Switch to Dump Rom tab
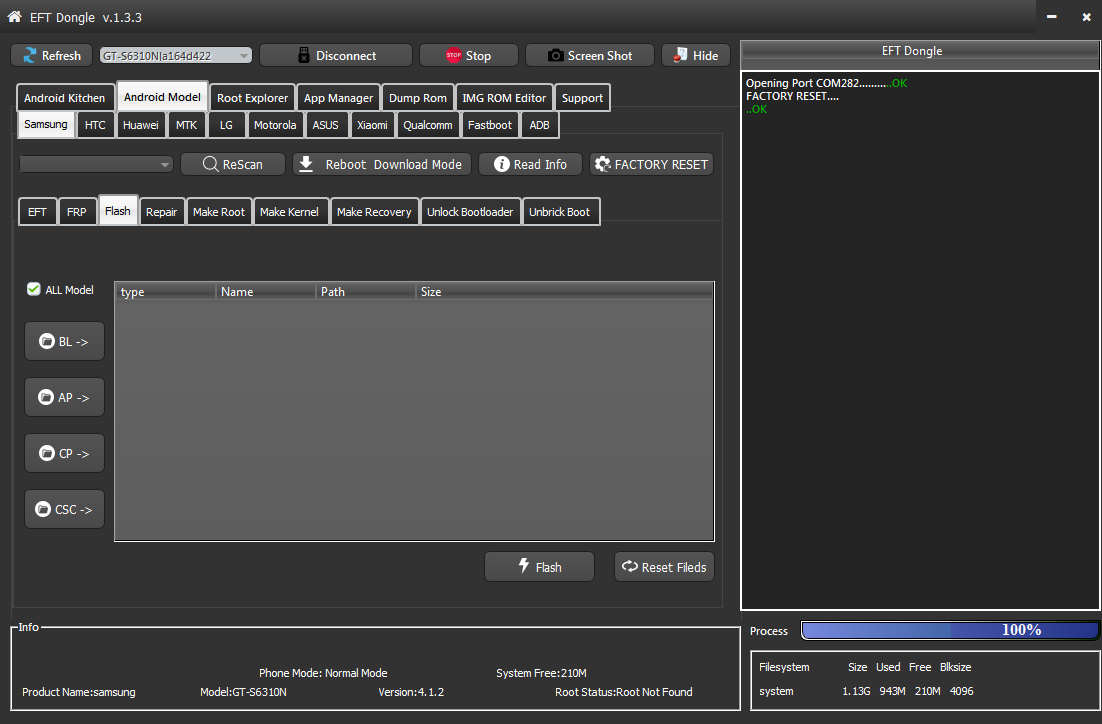 click(417, 98)
